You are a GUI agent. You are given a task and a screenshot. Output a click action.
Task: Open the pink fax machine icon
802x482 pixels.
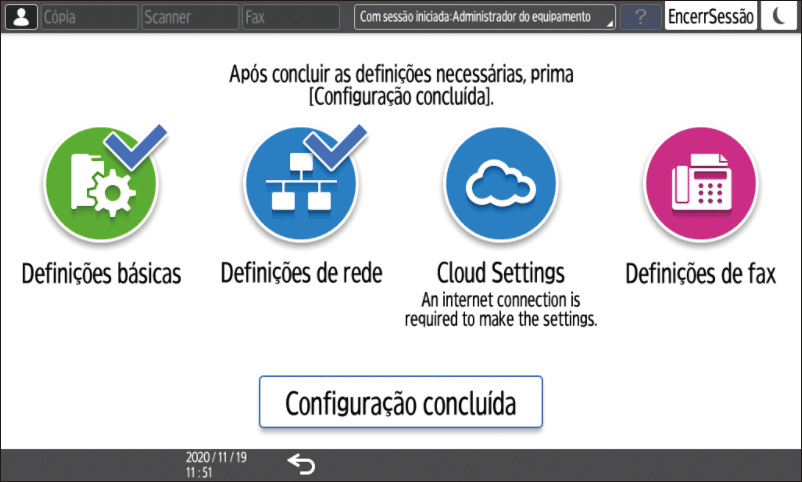coord(701,184)
